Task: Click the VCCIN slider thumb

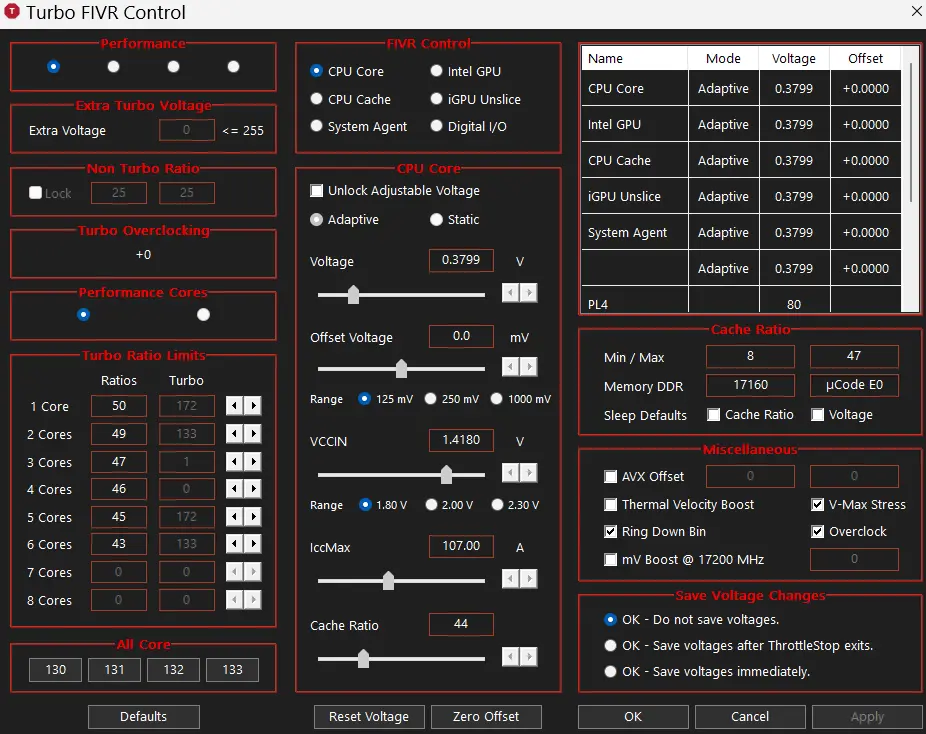Action: click(446, 474)
